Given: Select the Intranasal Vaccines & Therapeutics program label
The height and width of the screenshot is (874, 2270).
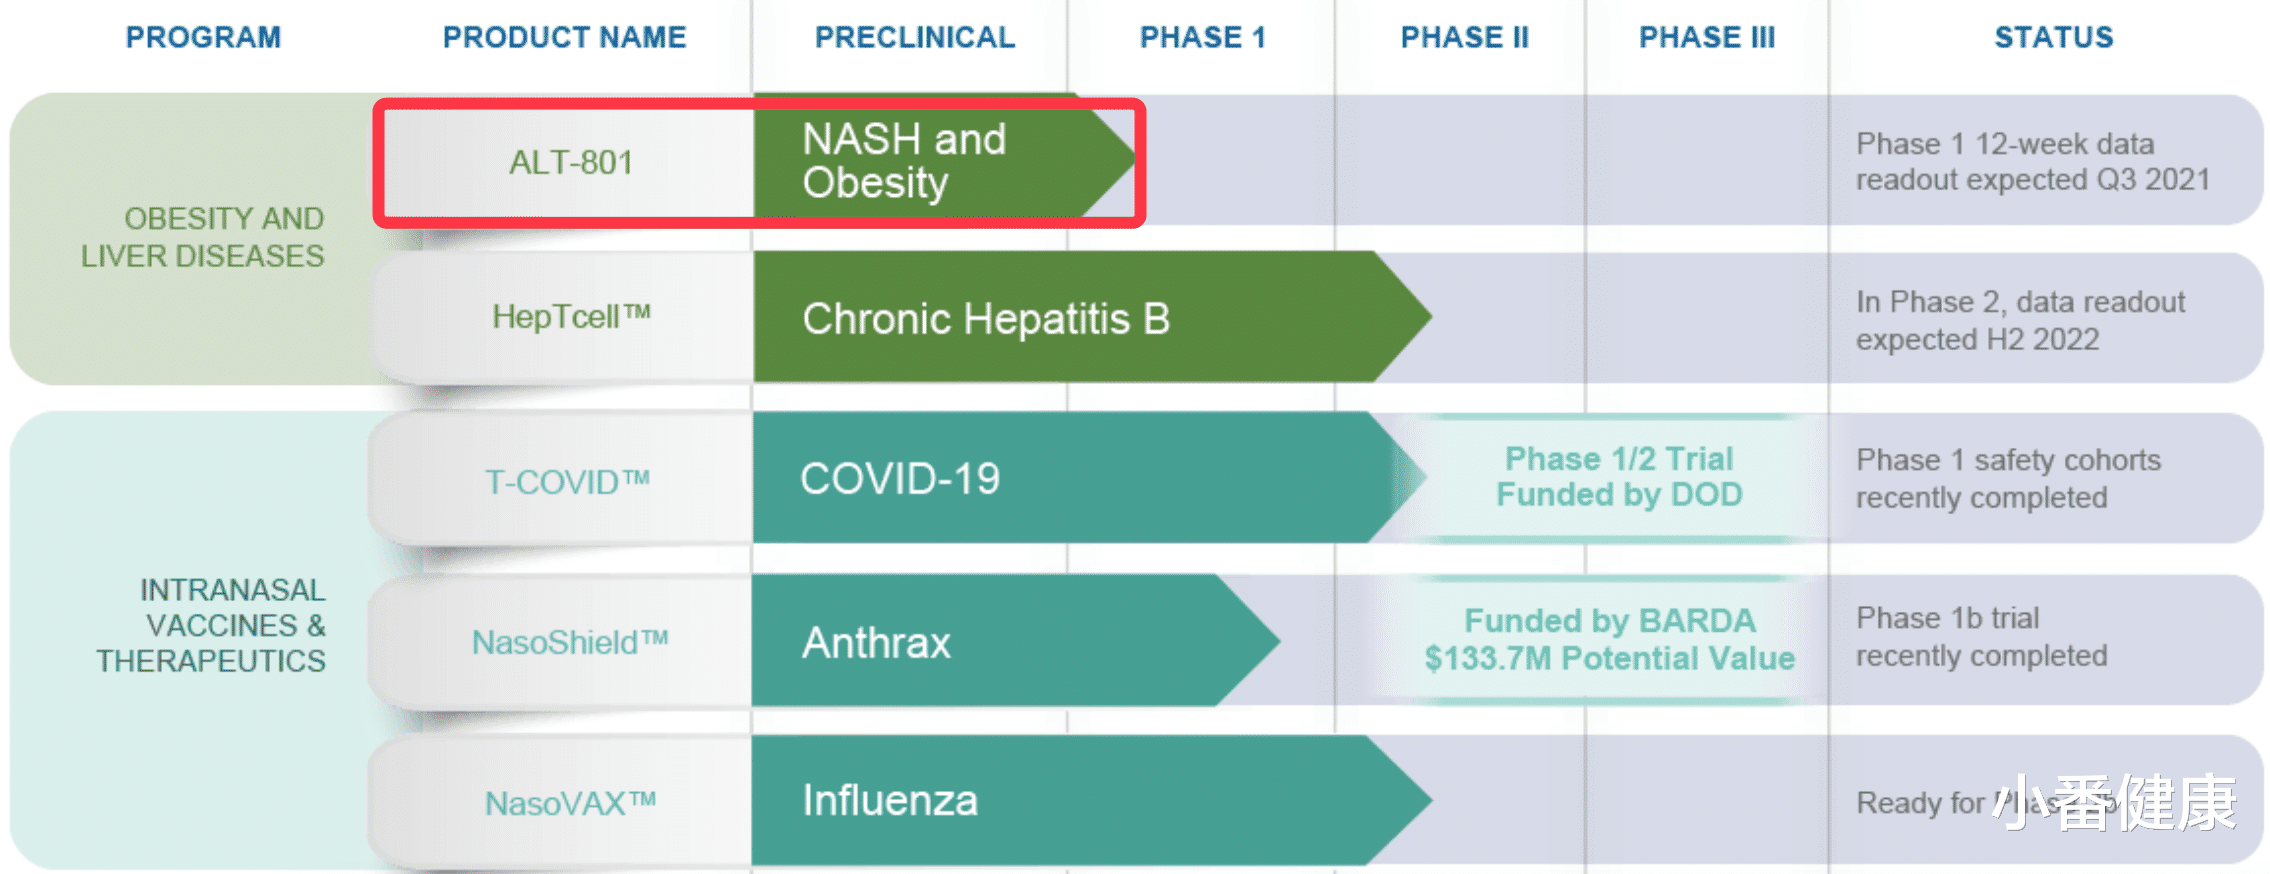Looking at the screenshot, I should tap(211, 625).
